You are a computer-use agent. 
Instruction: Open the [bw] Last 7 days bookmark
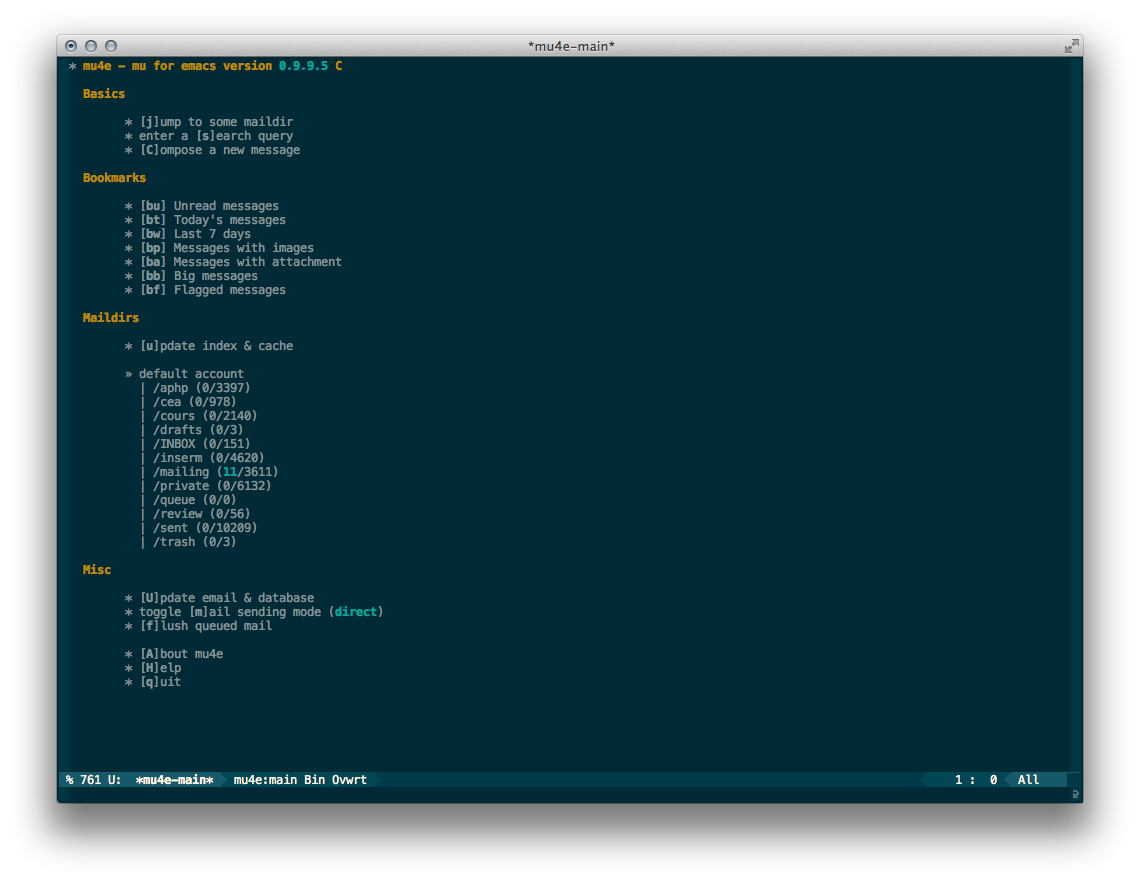(x=195, y=233)
